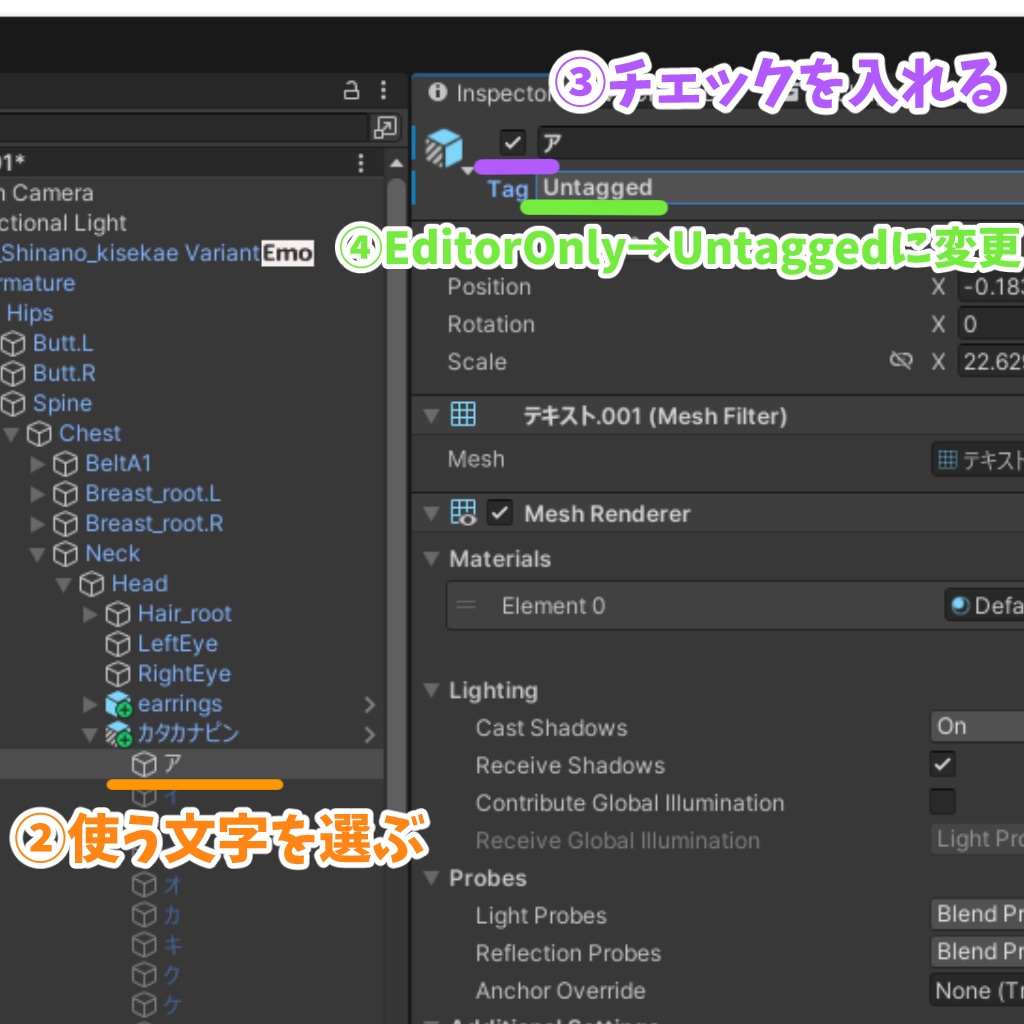The image size is (1024, 1024).
Task: Select the キ object in hierarchy
Action: (173, 945)
